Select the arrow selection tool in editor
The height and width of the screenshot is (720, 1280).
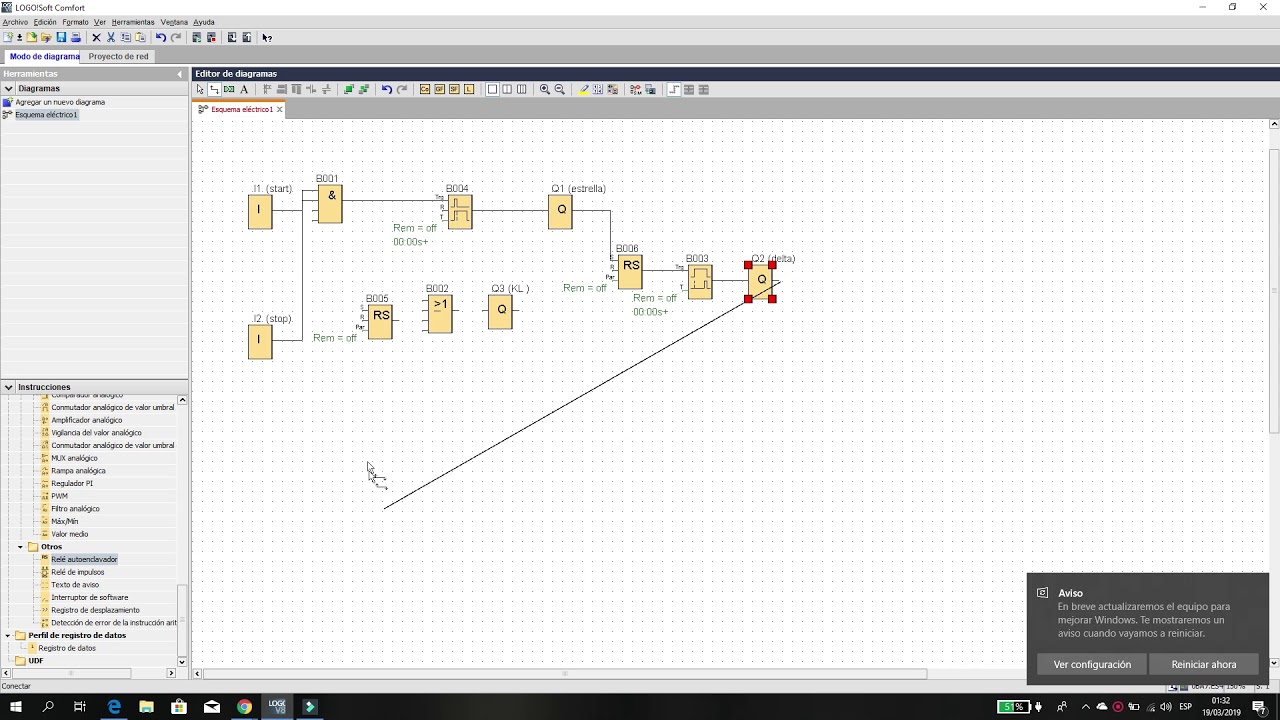pos(200,89)
